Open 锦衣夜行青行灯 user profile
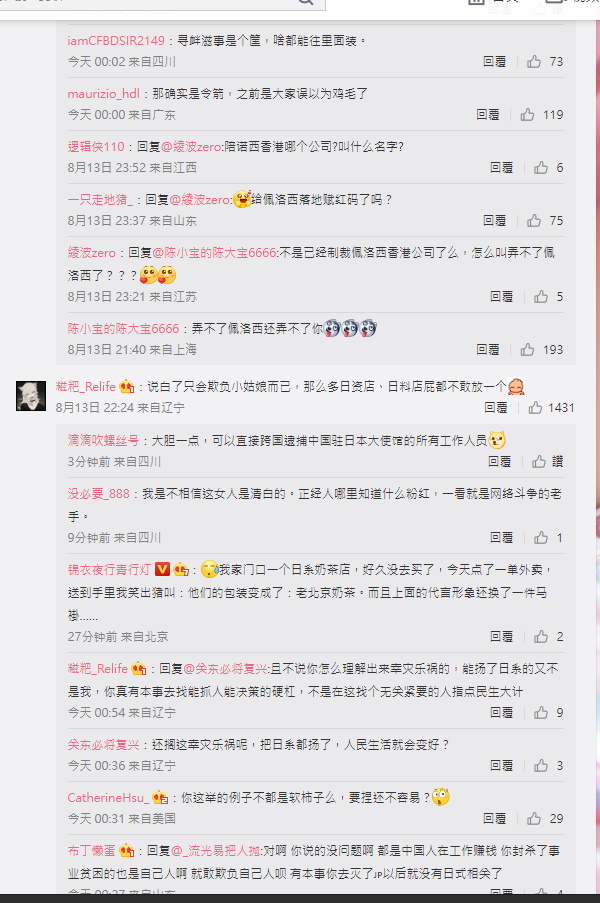The height and width of the screenshot is (903, 600). tap(109, 570)
